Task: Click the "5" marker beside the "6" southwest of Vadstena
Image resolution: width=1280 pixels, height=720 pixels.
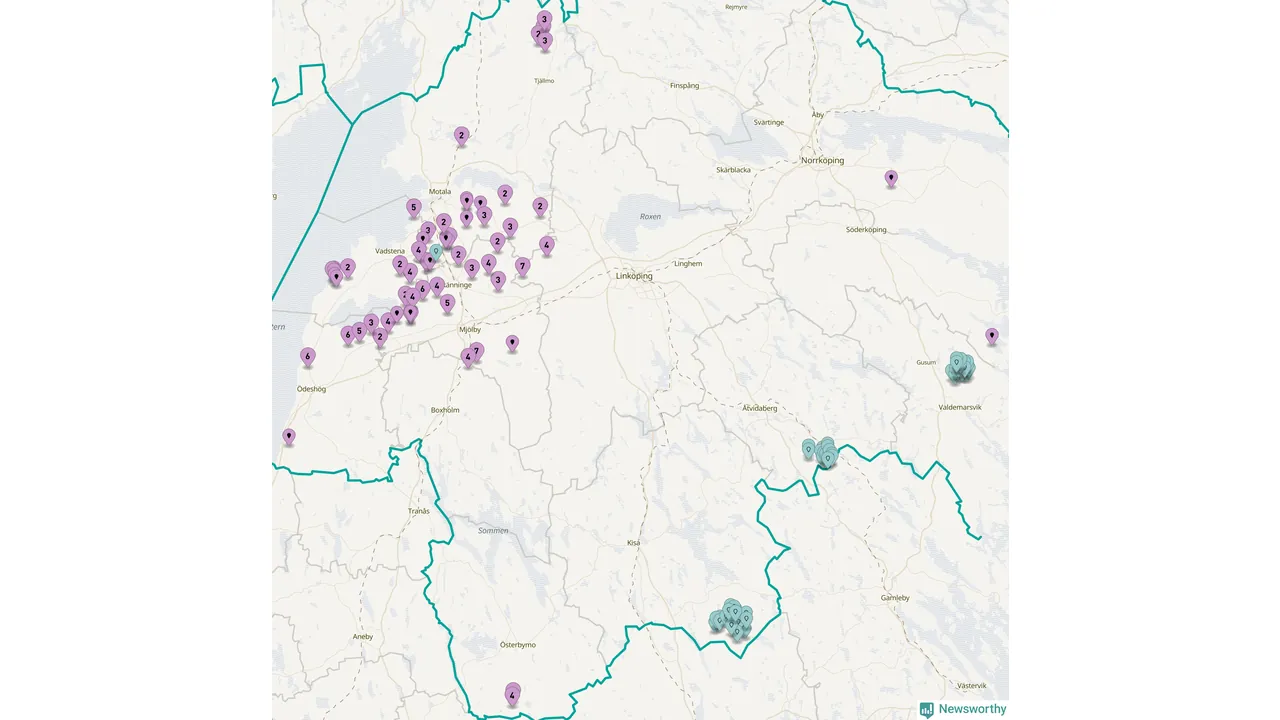Action: coord(359,332)
